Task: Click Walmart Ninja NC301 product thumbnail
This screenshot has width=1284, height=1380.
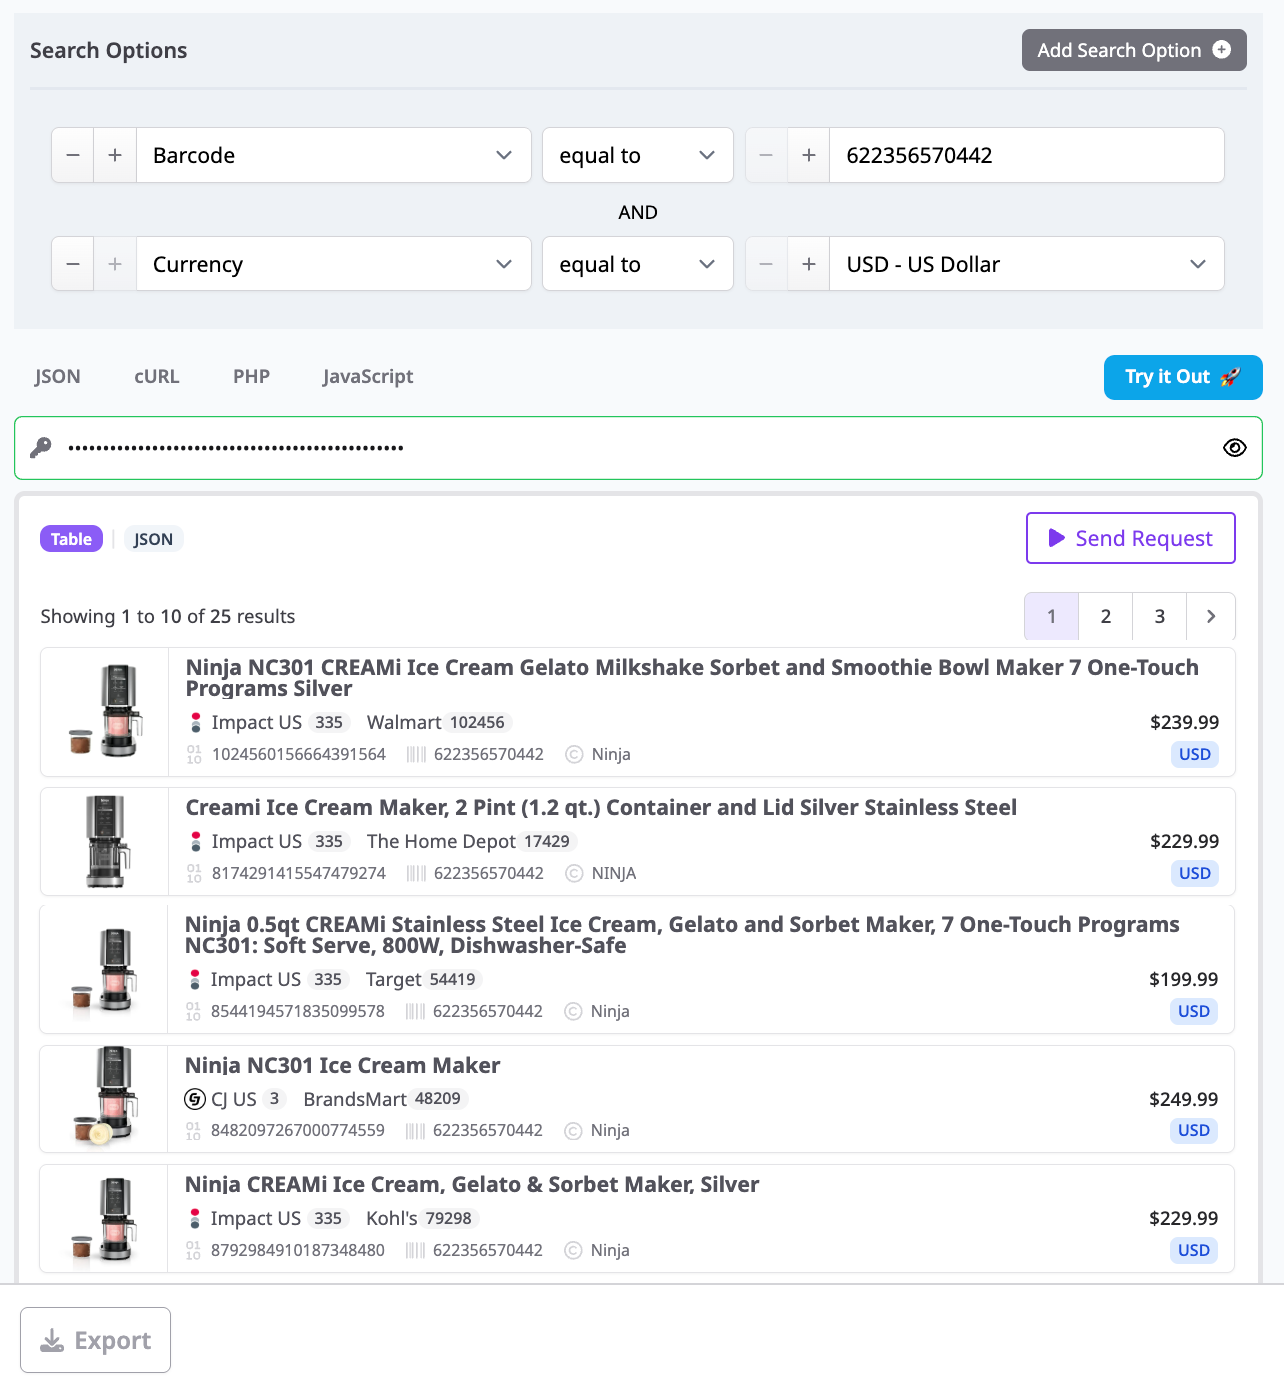Action: point(105,712)
